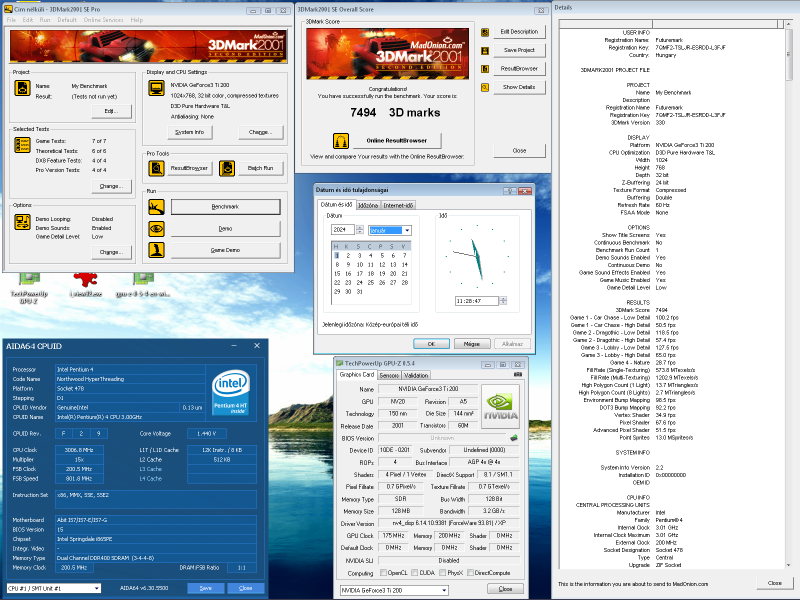This screenshot has width=800, height=600.
Task: Select day 31 in the calendar
Action: 360,292
